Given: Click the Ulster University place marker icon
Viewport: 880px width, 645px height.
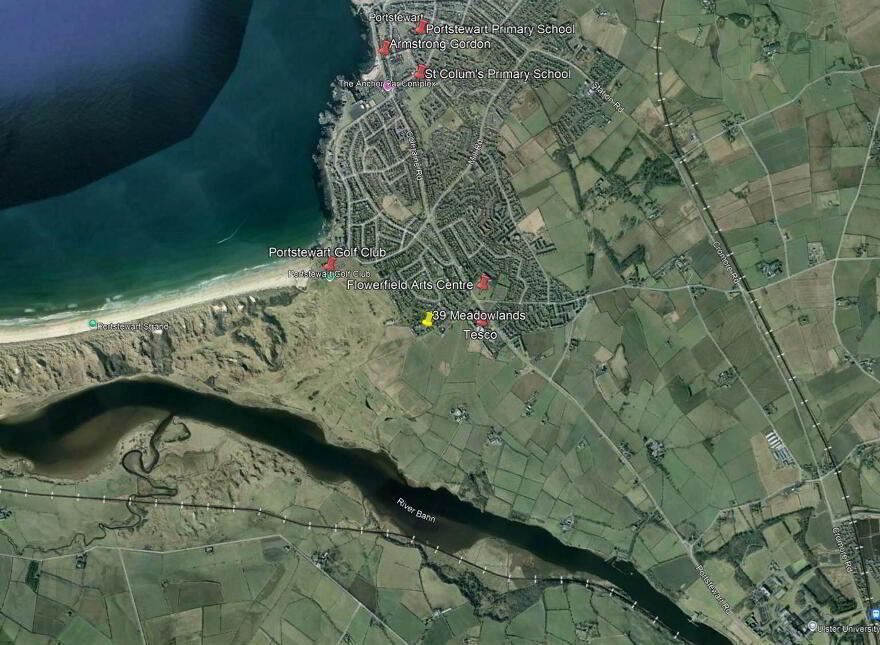Looking at the screenshot, I should (x=812, y=626).
